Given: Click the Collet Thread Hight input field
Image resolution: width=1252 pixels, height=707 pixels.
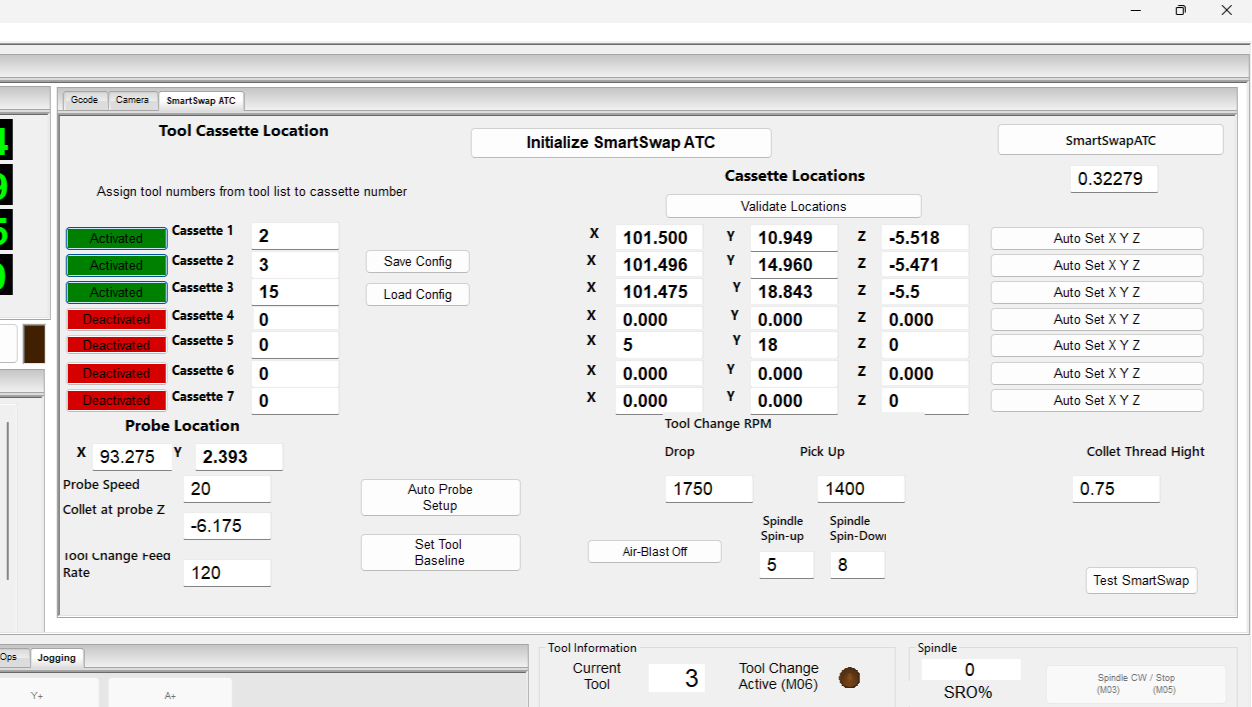Looking at the screenshot, I should 1116,489.
